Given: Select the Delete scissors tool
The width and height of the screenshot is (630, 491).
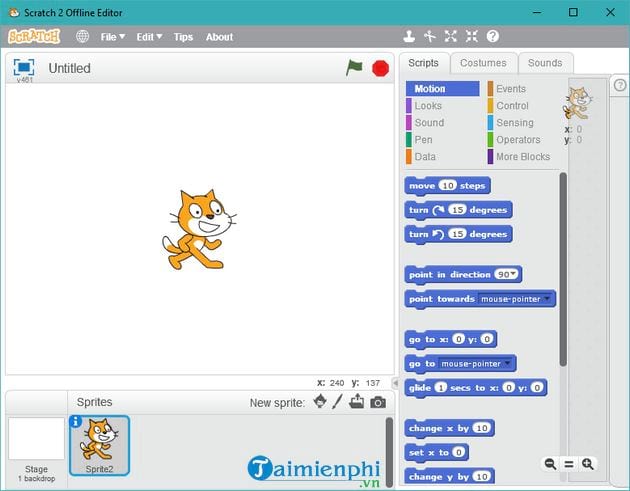Looking at the screenshot, I should click(x=430, y=37).
